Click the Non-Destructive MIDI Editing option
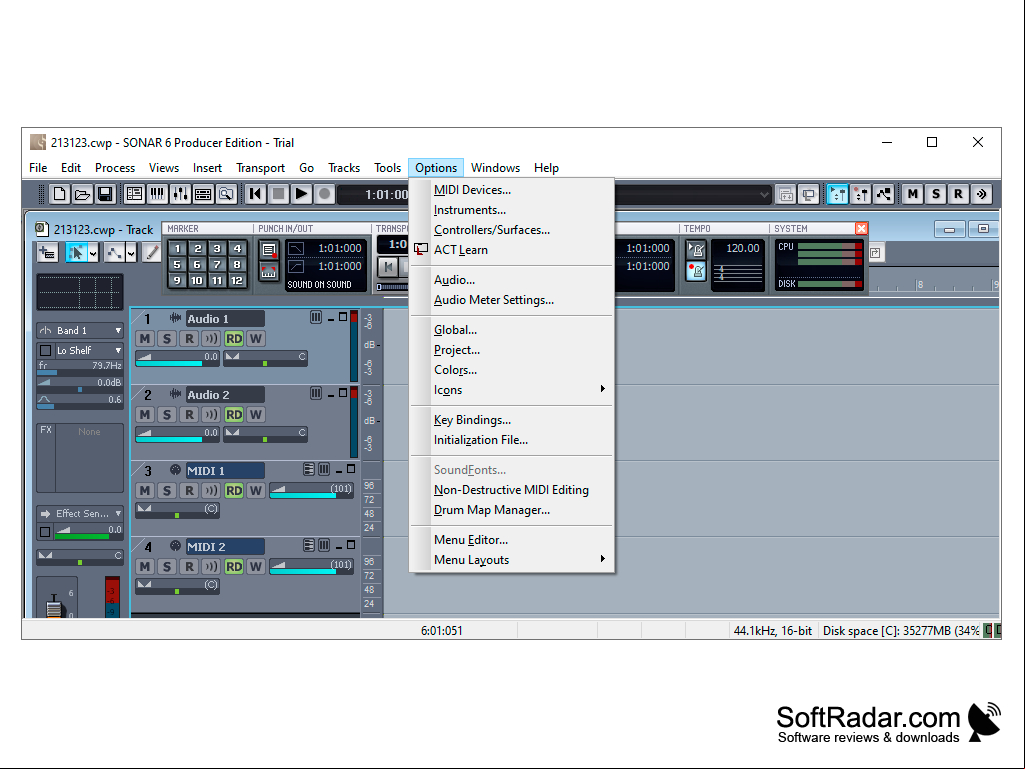 coord(511,490)
